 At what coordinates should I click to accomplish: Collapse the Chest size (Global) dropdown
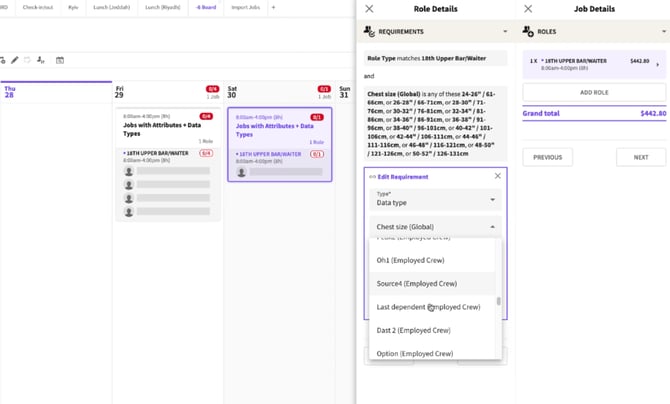click(x=435, y=227)
